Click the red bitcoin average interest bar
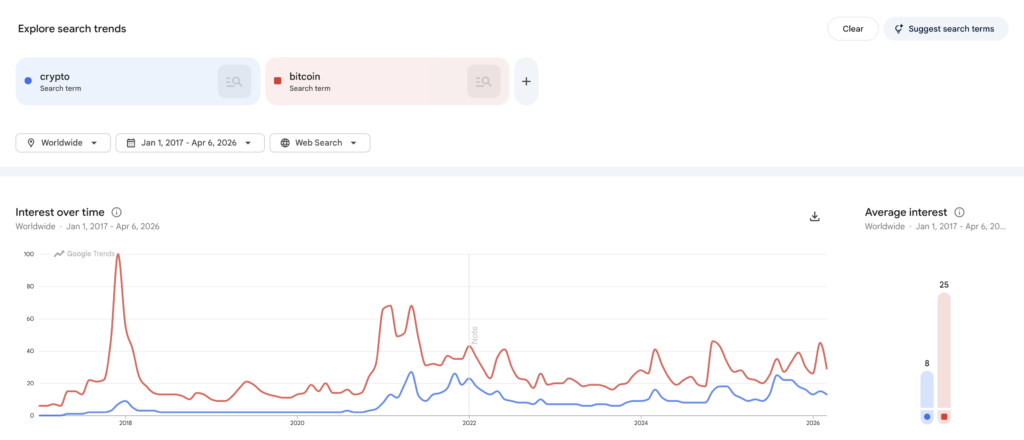The image size is (1024, 440). [x=943, y=350]
